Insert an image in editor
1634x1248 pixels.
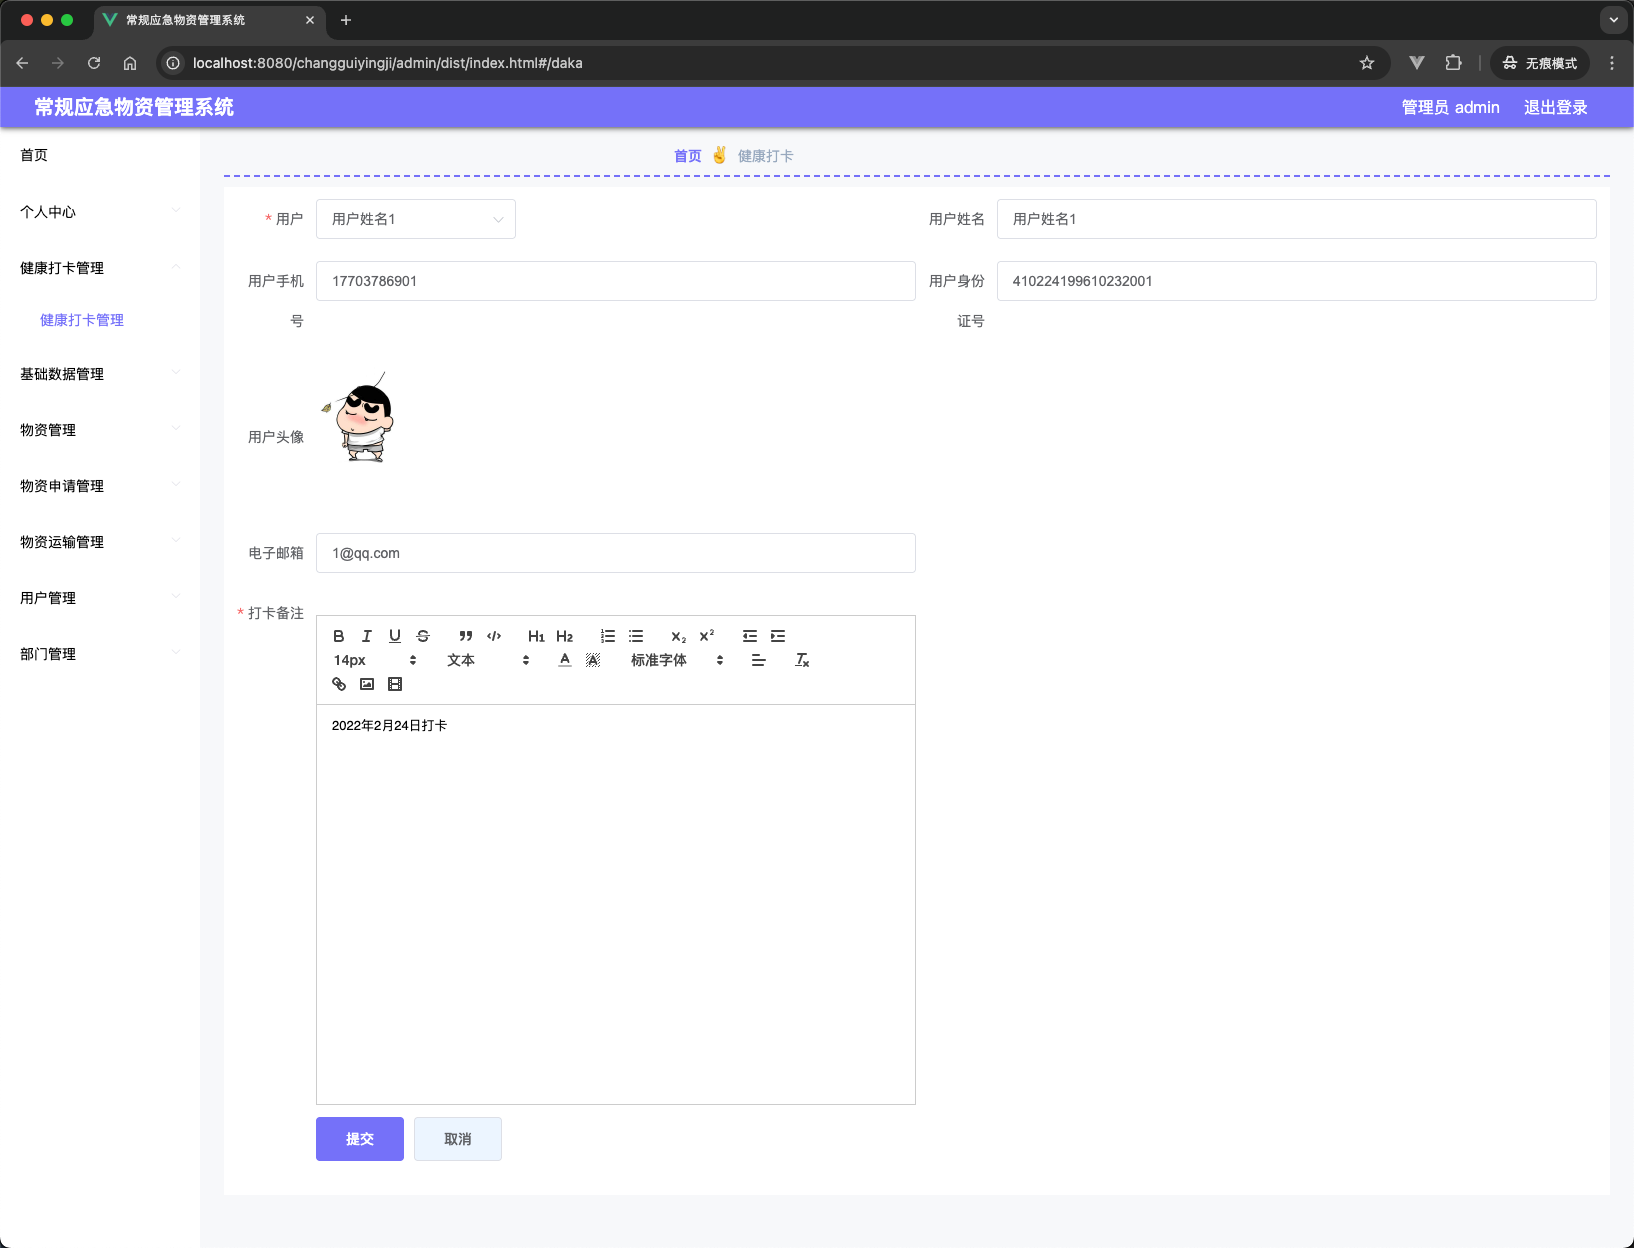tap(367, 684)
